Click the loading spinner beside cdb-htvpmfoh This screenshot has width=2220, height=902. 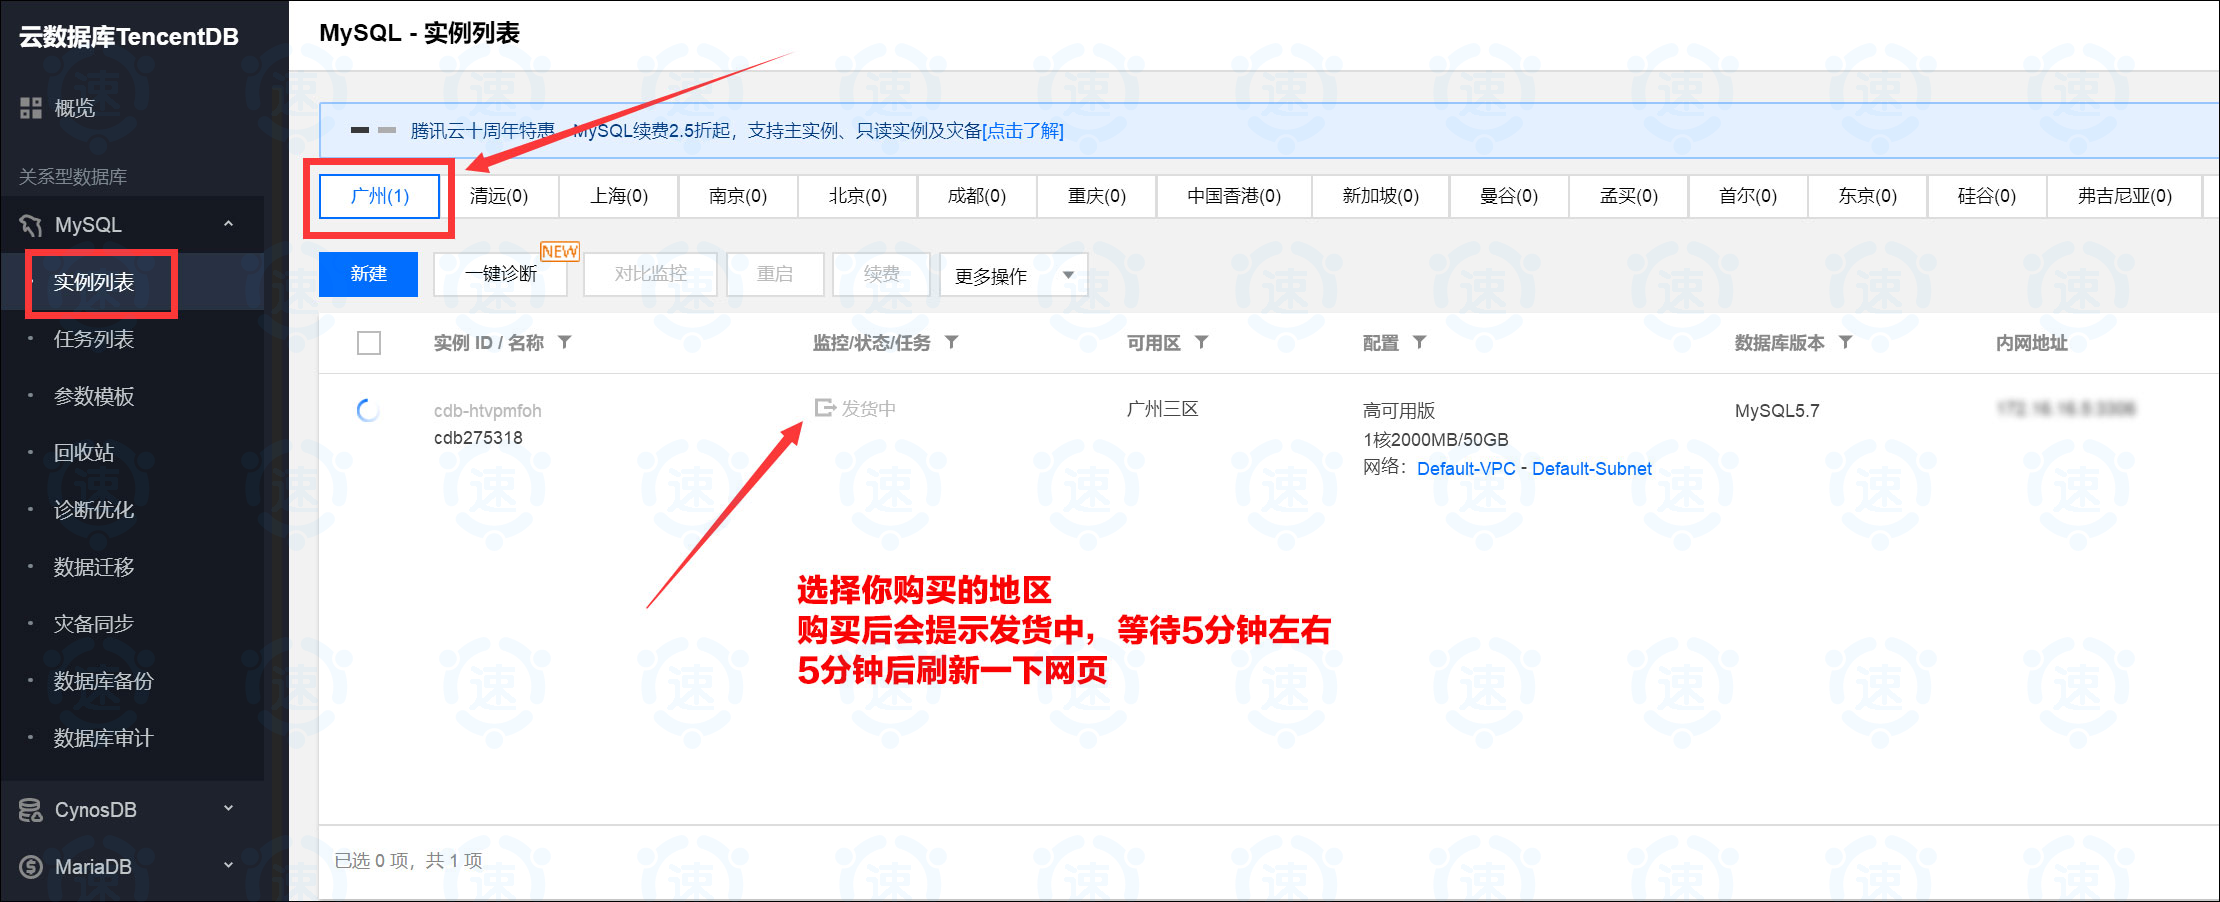pos(368,410)
